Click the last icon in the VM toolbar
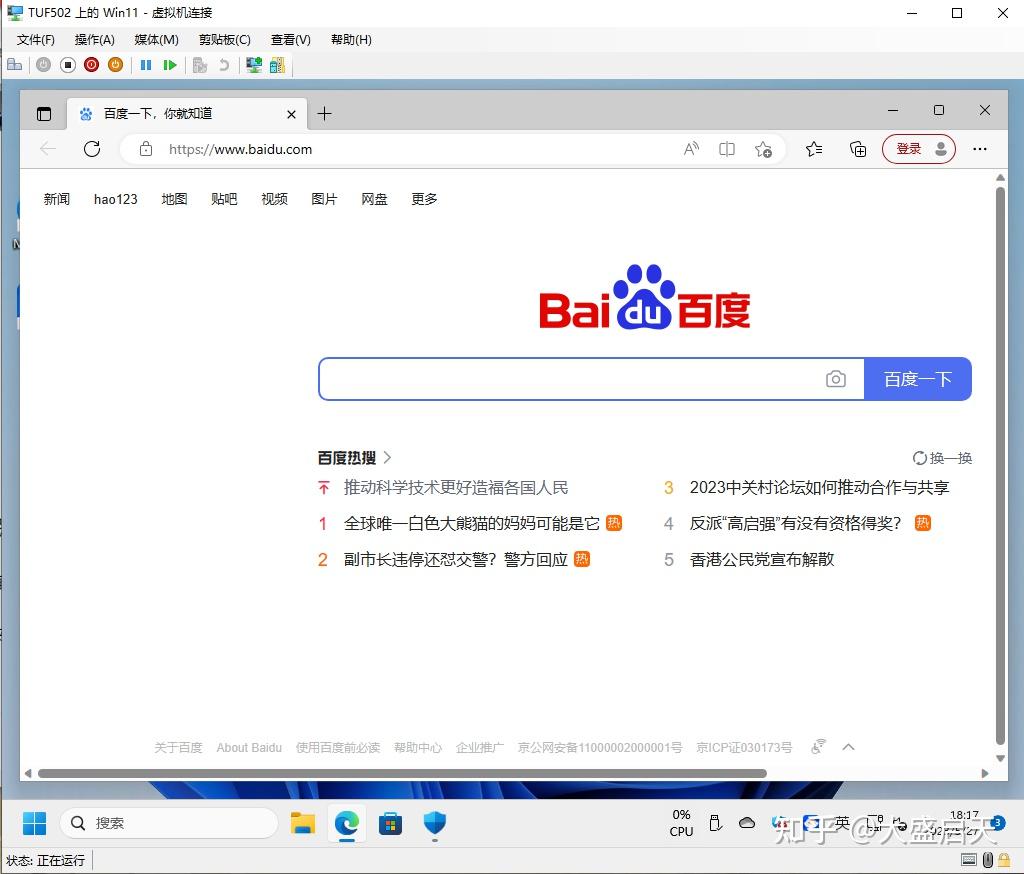The image size is (1024, 874). pos(277,65)
